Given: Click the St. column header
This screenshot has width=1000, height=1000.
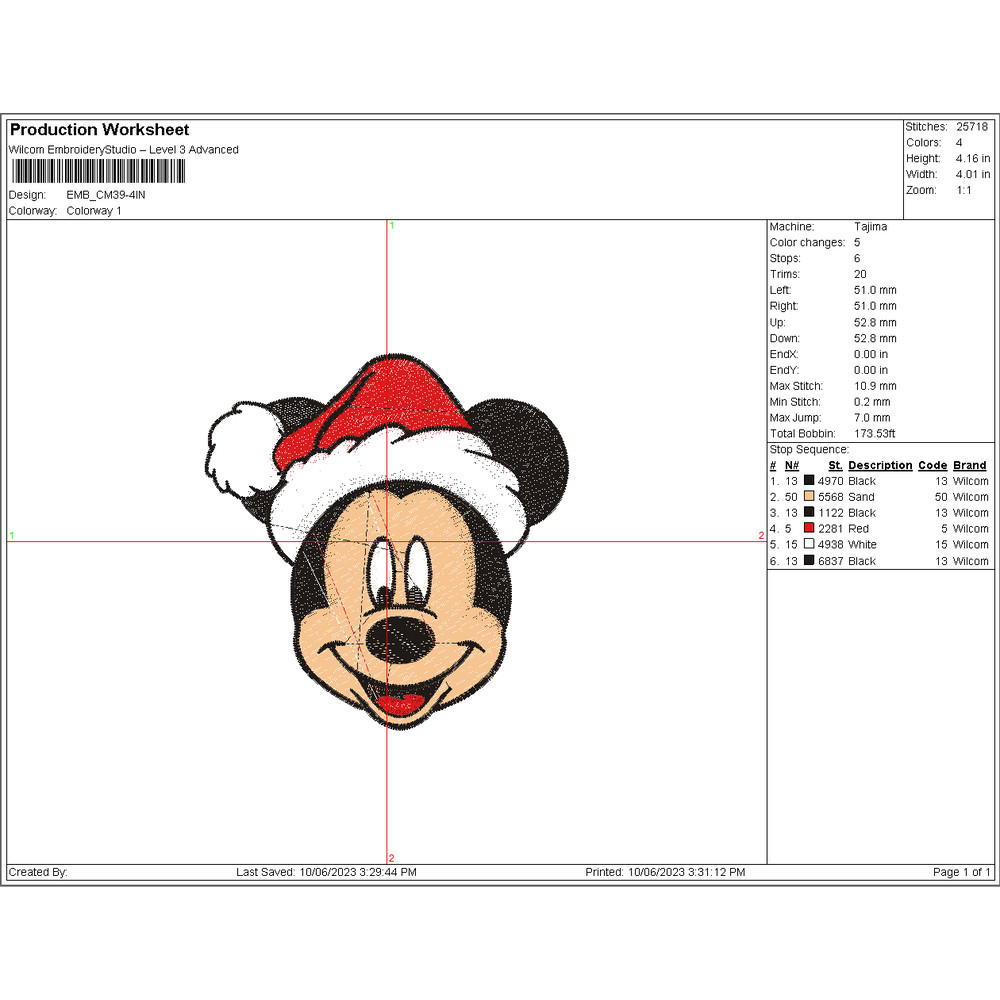Looking at the screenshot, I should (835, 466).
